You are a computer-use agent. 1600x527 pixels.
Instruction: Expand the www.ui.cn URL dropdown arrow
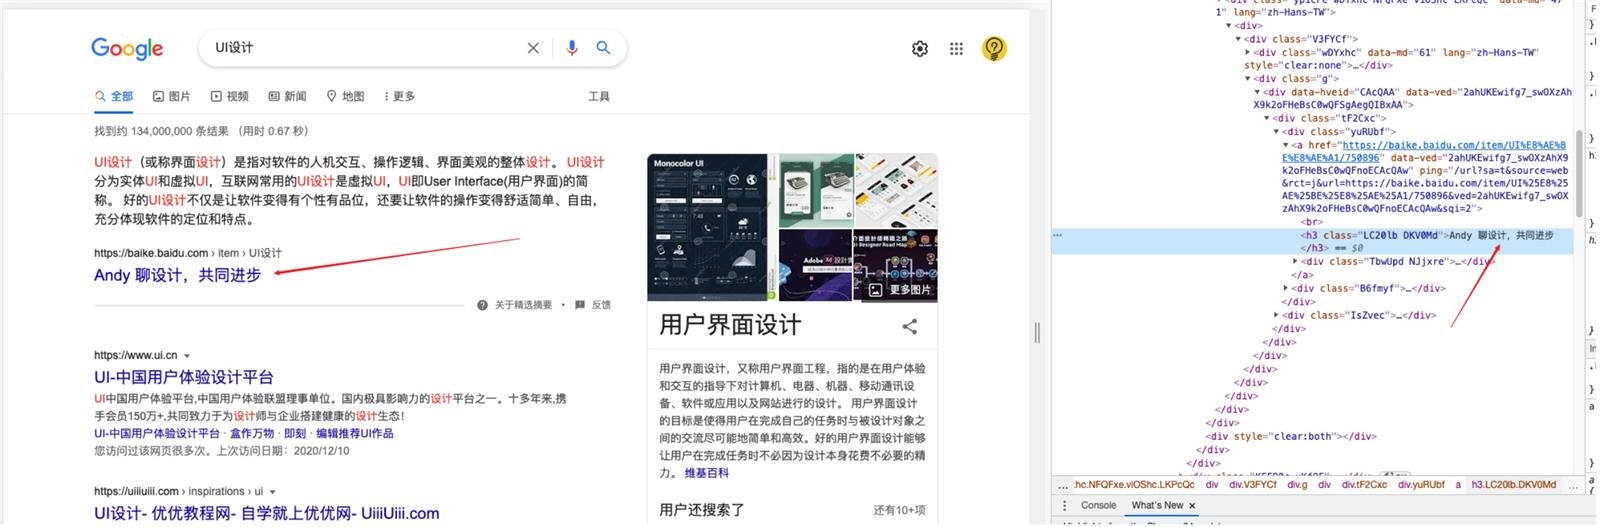187,356
